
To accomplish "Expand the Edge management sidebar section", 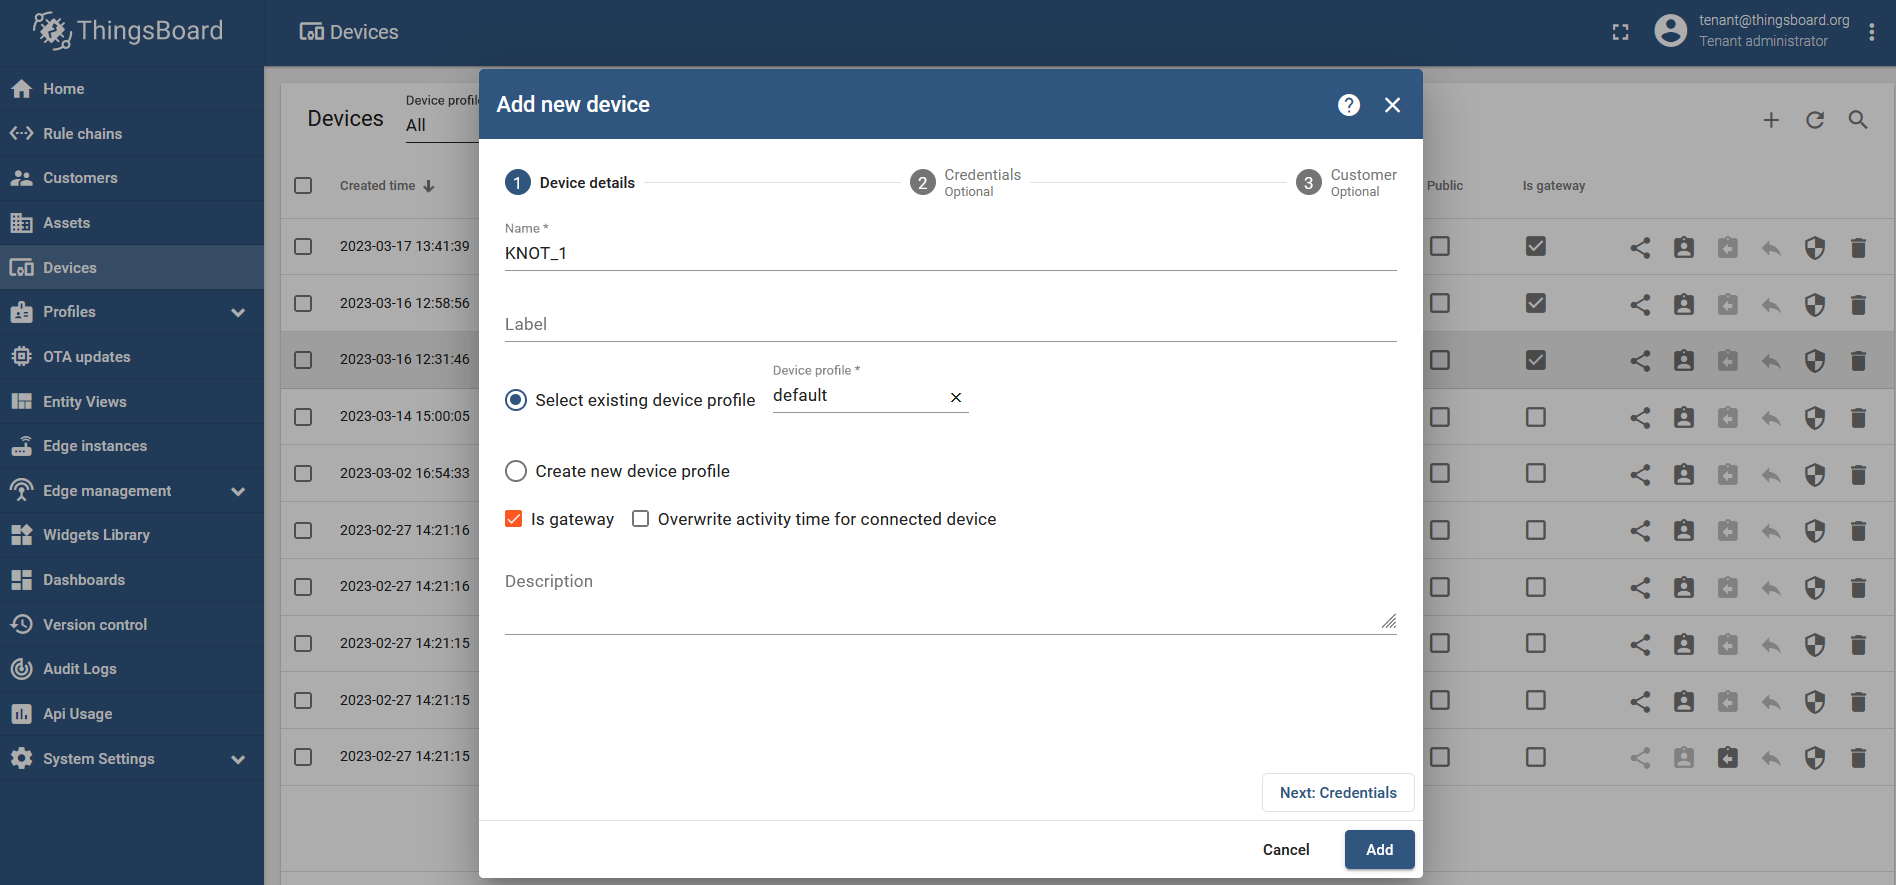I will pos(238,491).
